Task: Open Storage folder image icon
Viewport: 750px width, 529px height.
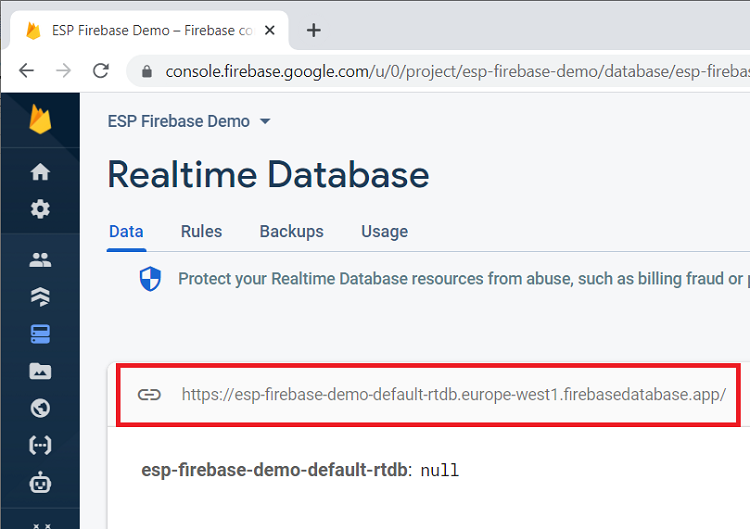Action: click(x=40, y=371)
